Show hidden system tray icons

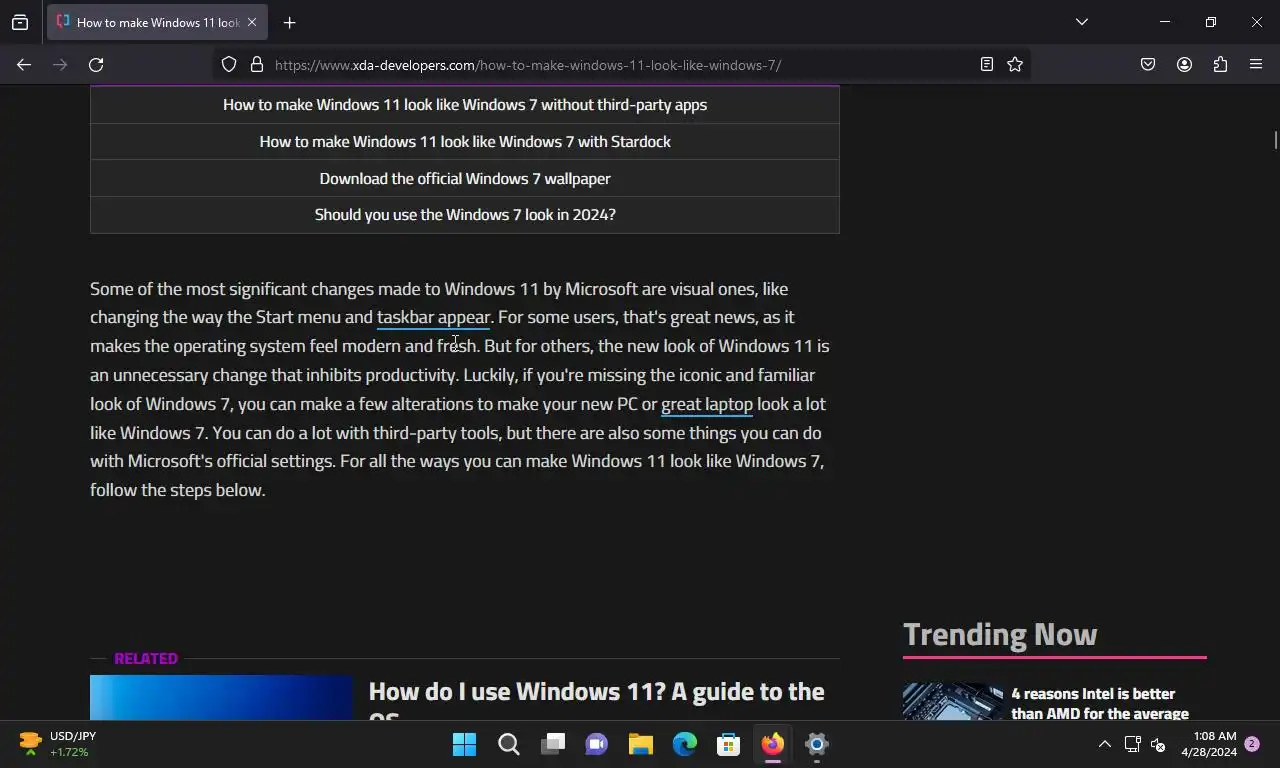coord(1105,744)
